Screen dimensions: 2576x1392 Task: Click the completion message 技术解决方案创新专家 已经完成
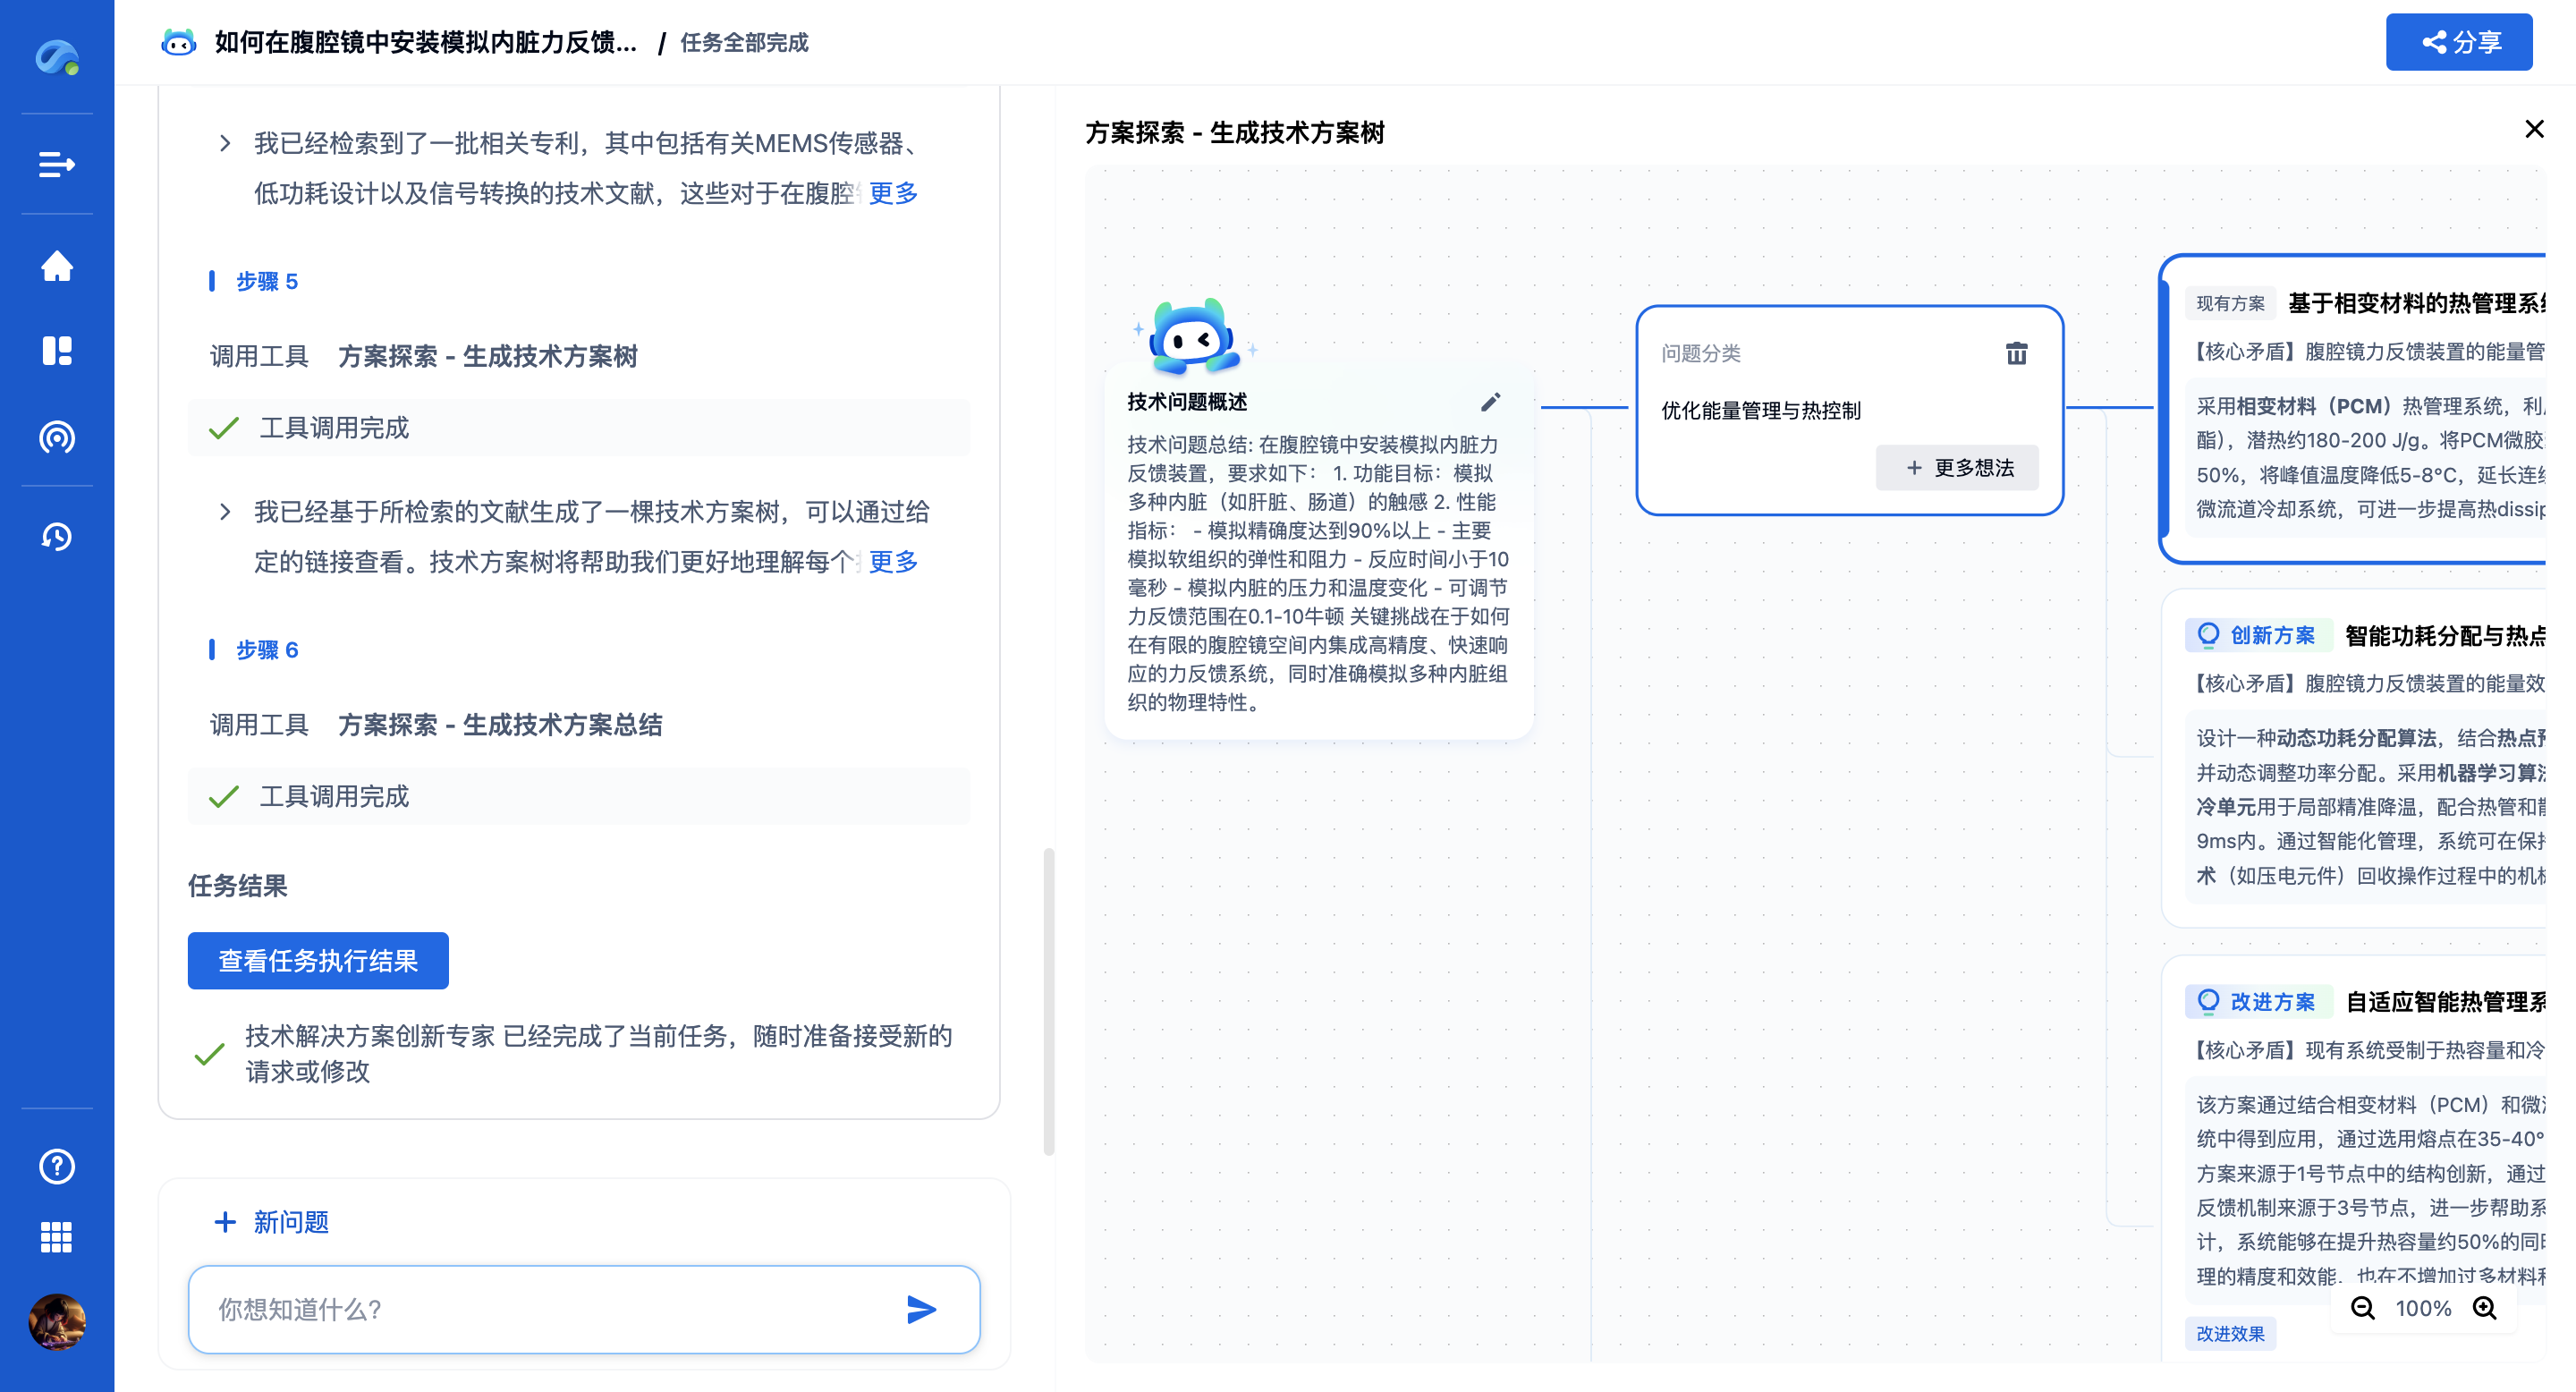tap(598, 1053)
